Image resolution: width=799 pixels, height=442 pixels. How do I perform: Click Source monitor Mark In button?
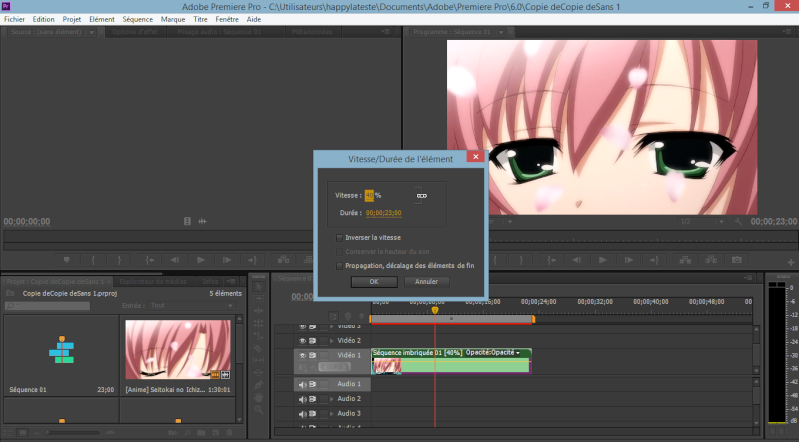(x=93, y=260)
